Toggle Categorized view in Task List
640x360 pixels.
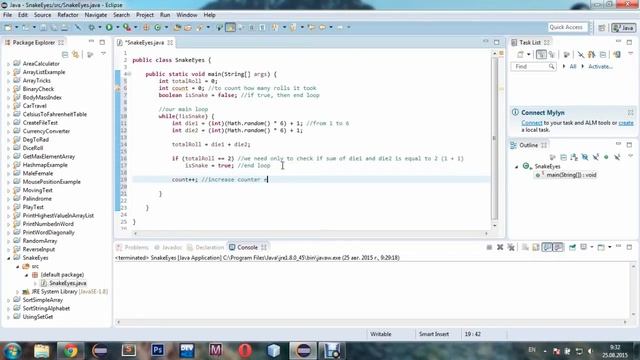pos(541,54)
